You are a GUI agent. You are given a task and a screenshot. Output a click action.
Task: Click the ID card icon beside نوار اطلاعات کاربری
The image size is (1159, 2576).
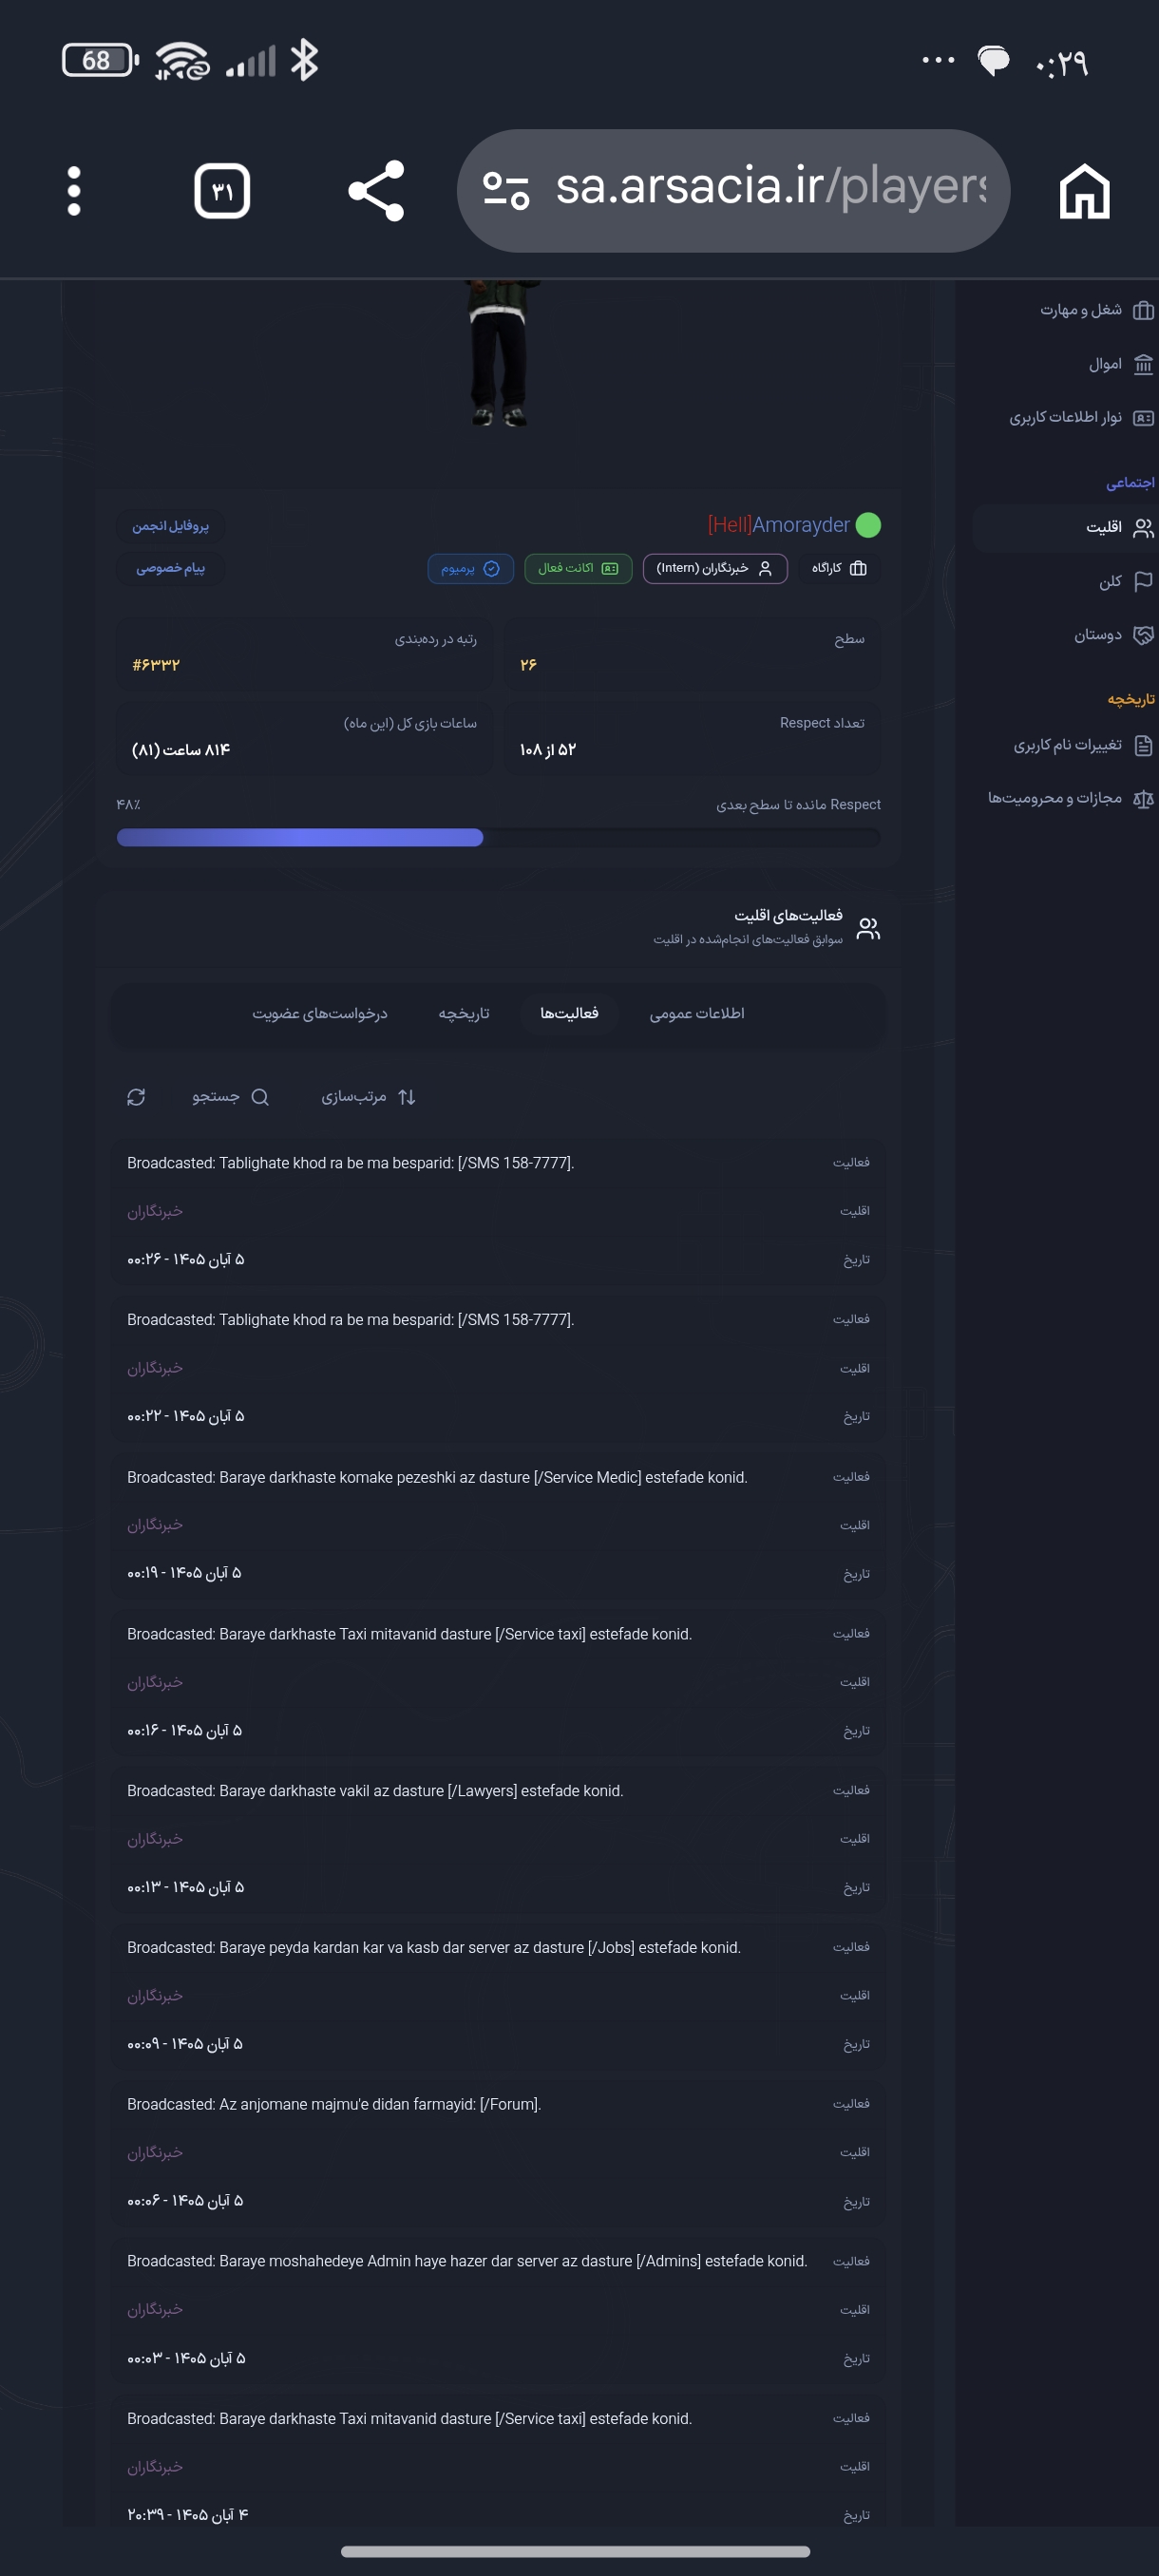pos(1143,417)
